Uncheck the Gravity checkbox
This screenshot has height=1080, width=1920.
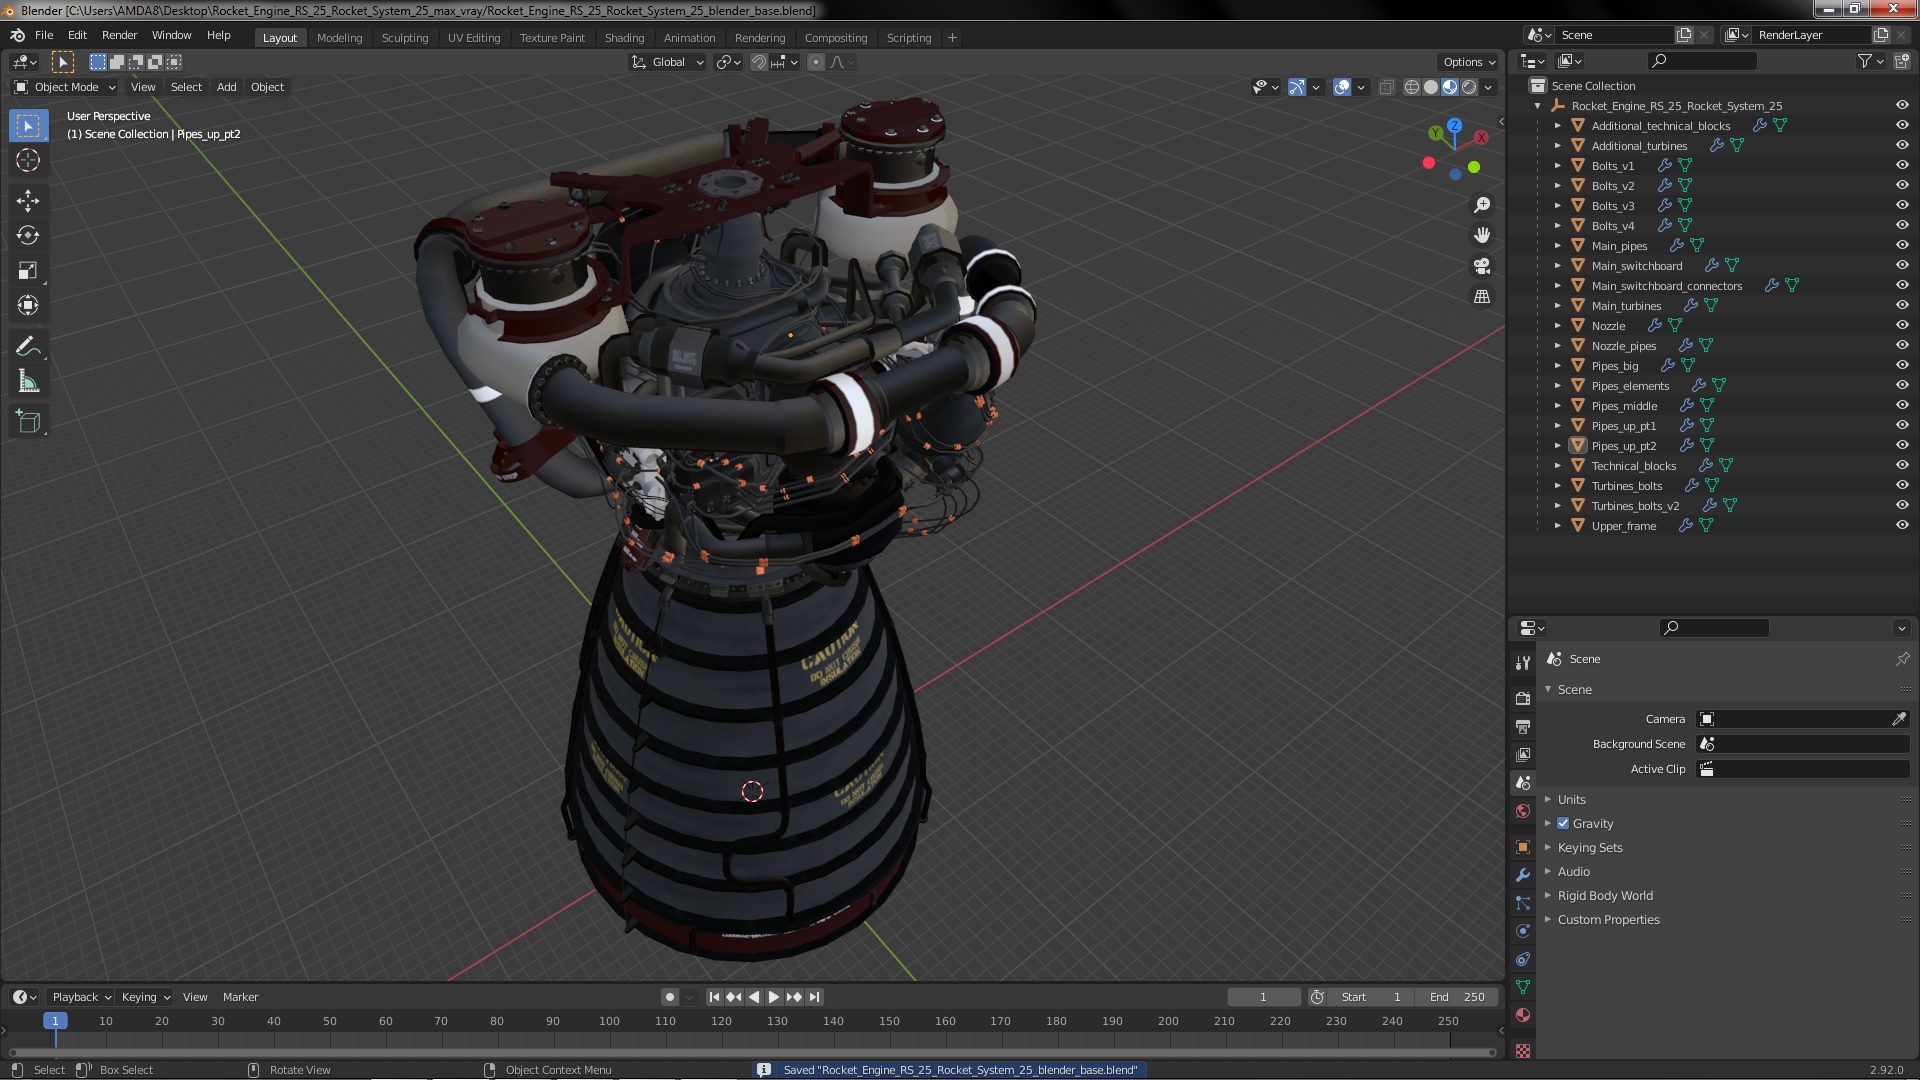coord(1563,824)
